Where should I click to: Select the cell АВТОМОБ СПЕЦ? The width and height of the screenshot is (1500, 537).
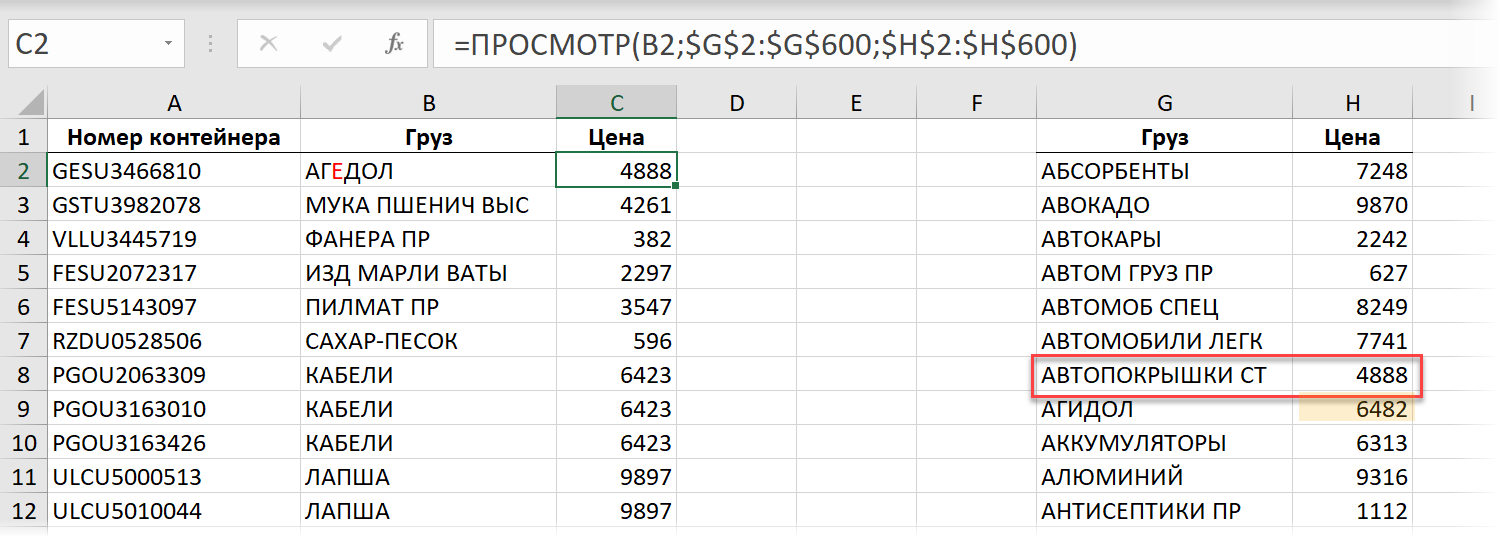1165,307
